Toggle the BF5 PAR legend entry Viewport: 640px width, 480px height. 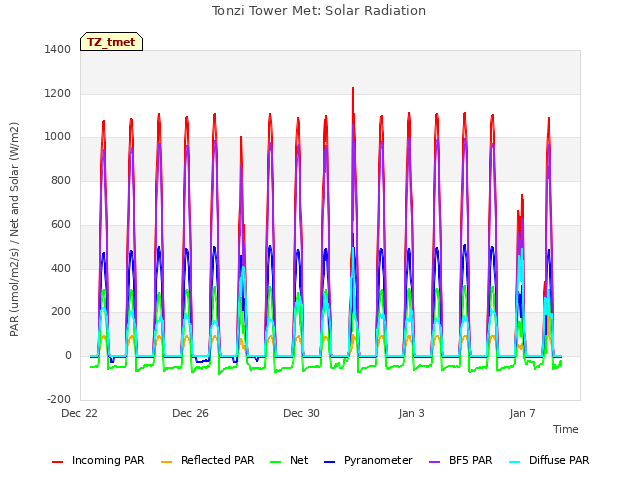click(x=461, y=460)
